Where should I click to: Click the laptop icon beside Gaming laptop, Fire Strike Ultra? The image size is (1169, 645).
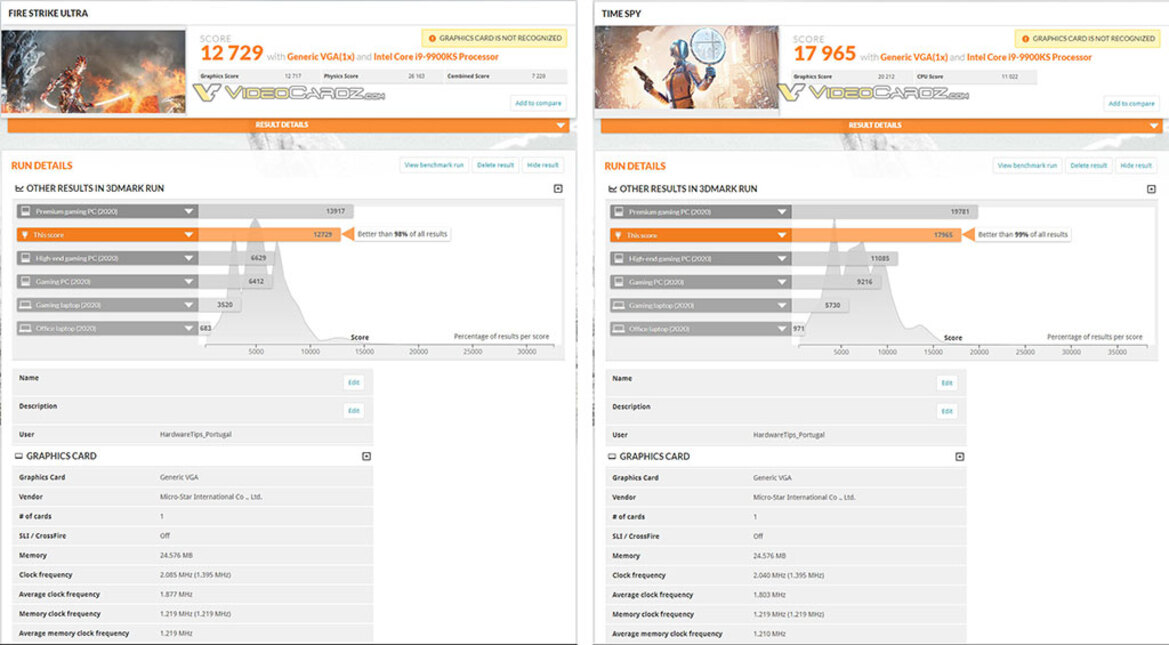(x=25, y=305)
